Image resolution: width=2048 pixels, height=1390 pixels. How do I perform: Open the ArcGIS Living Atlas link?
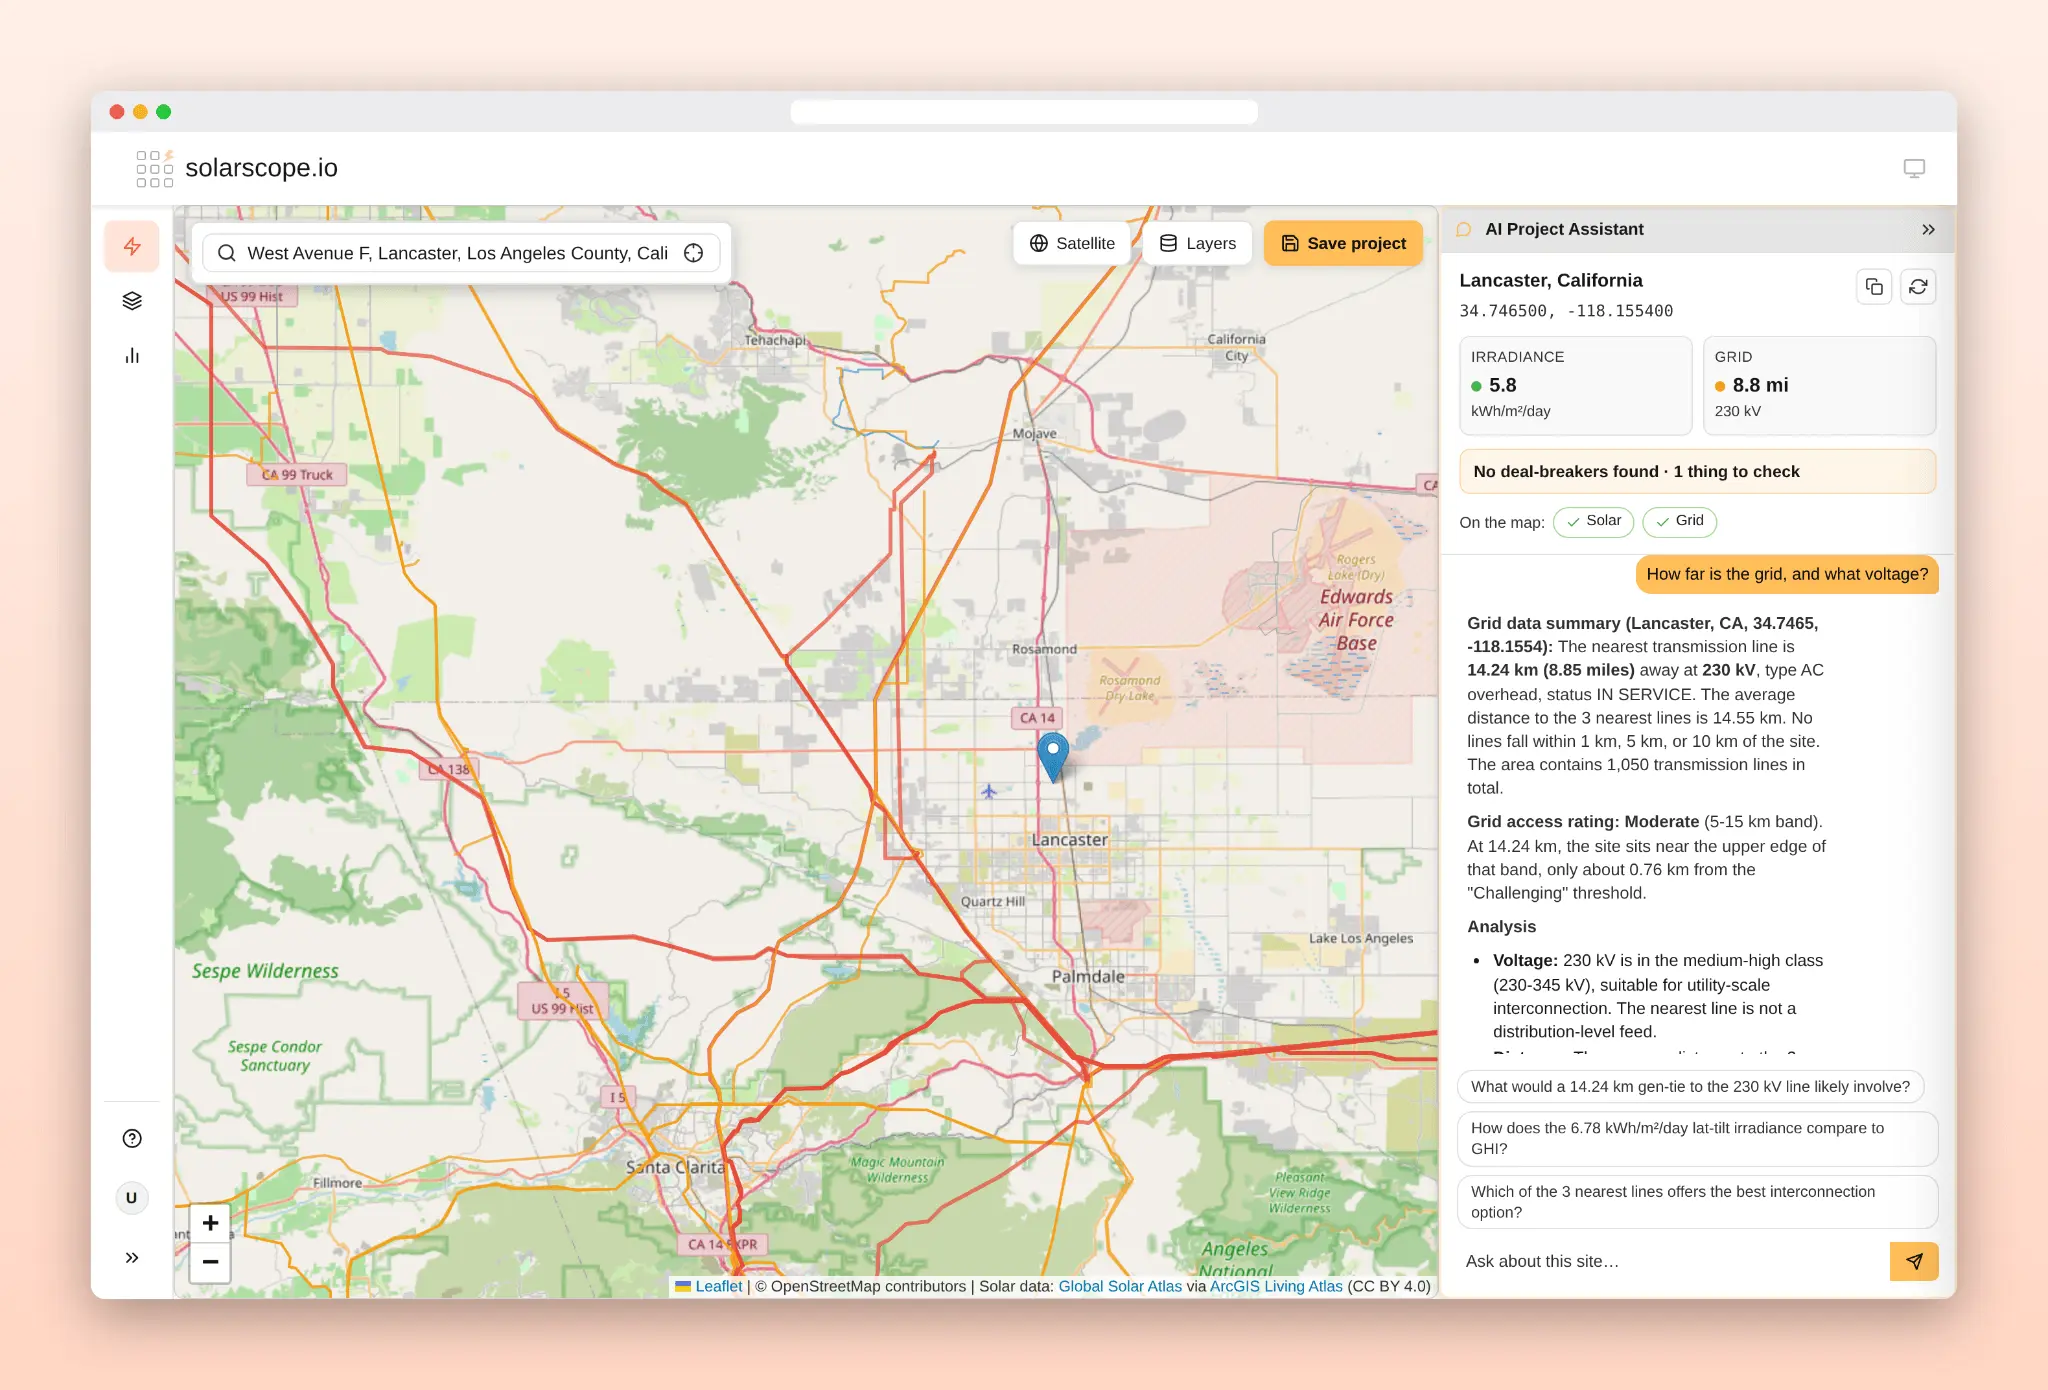point(1276,1286)
